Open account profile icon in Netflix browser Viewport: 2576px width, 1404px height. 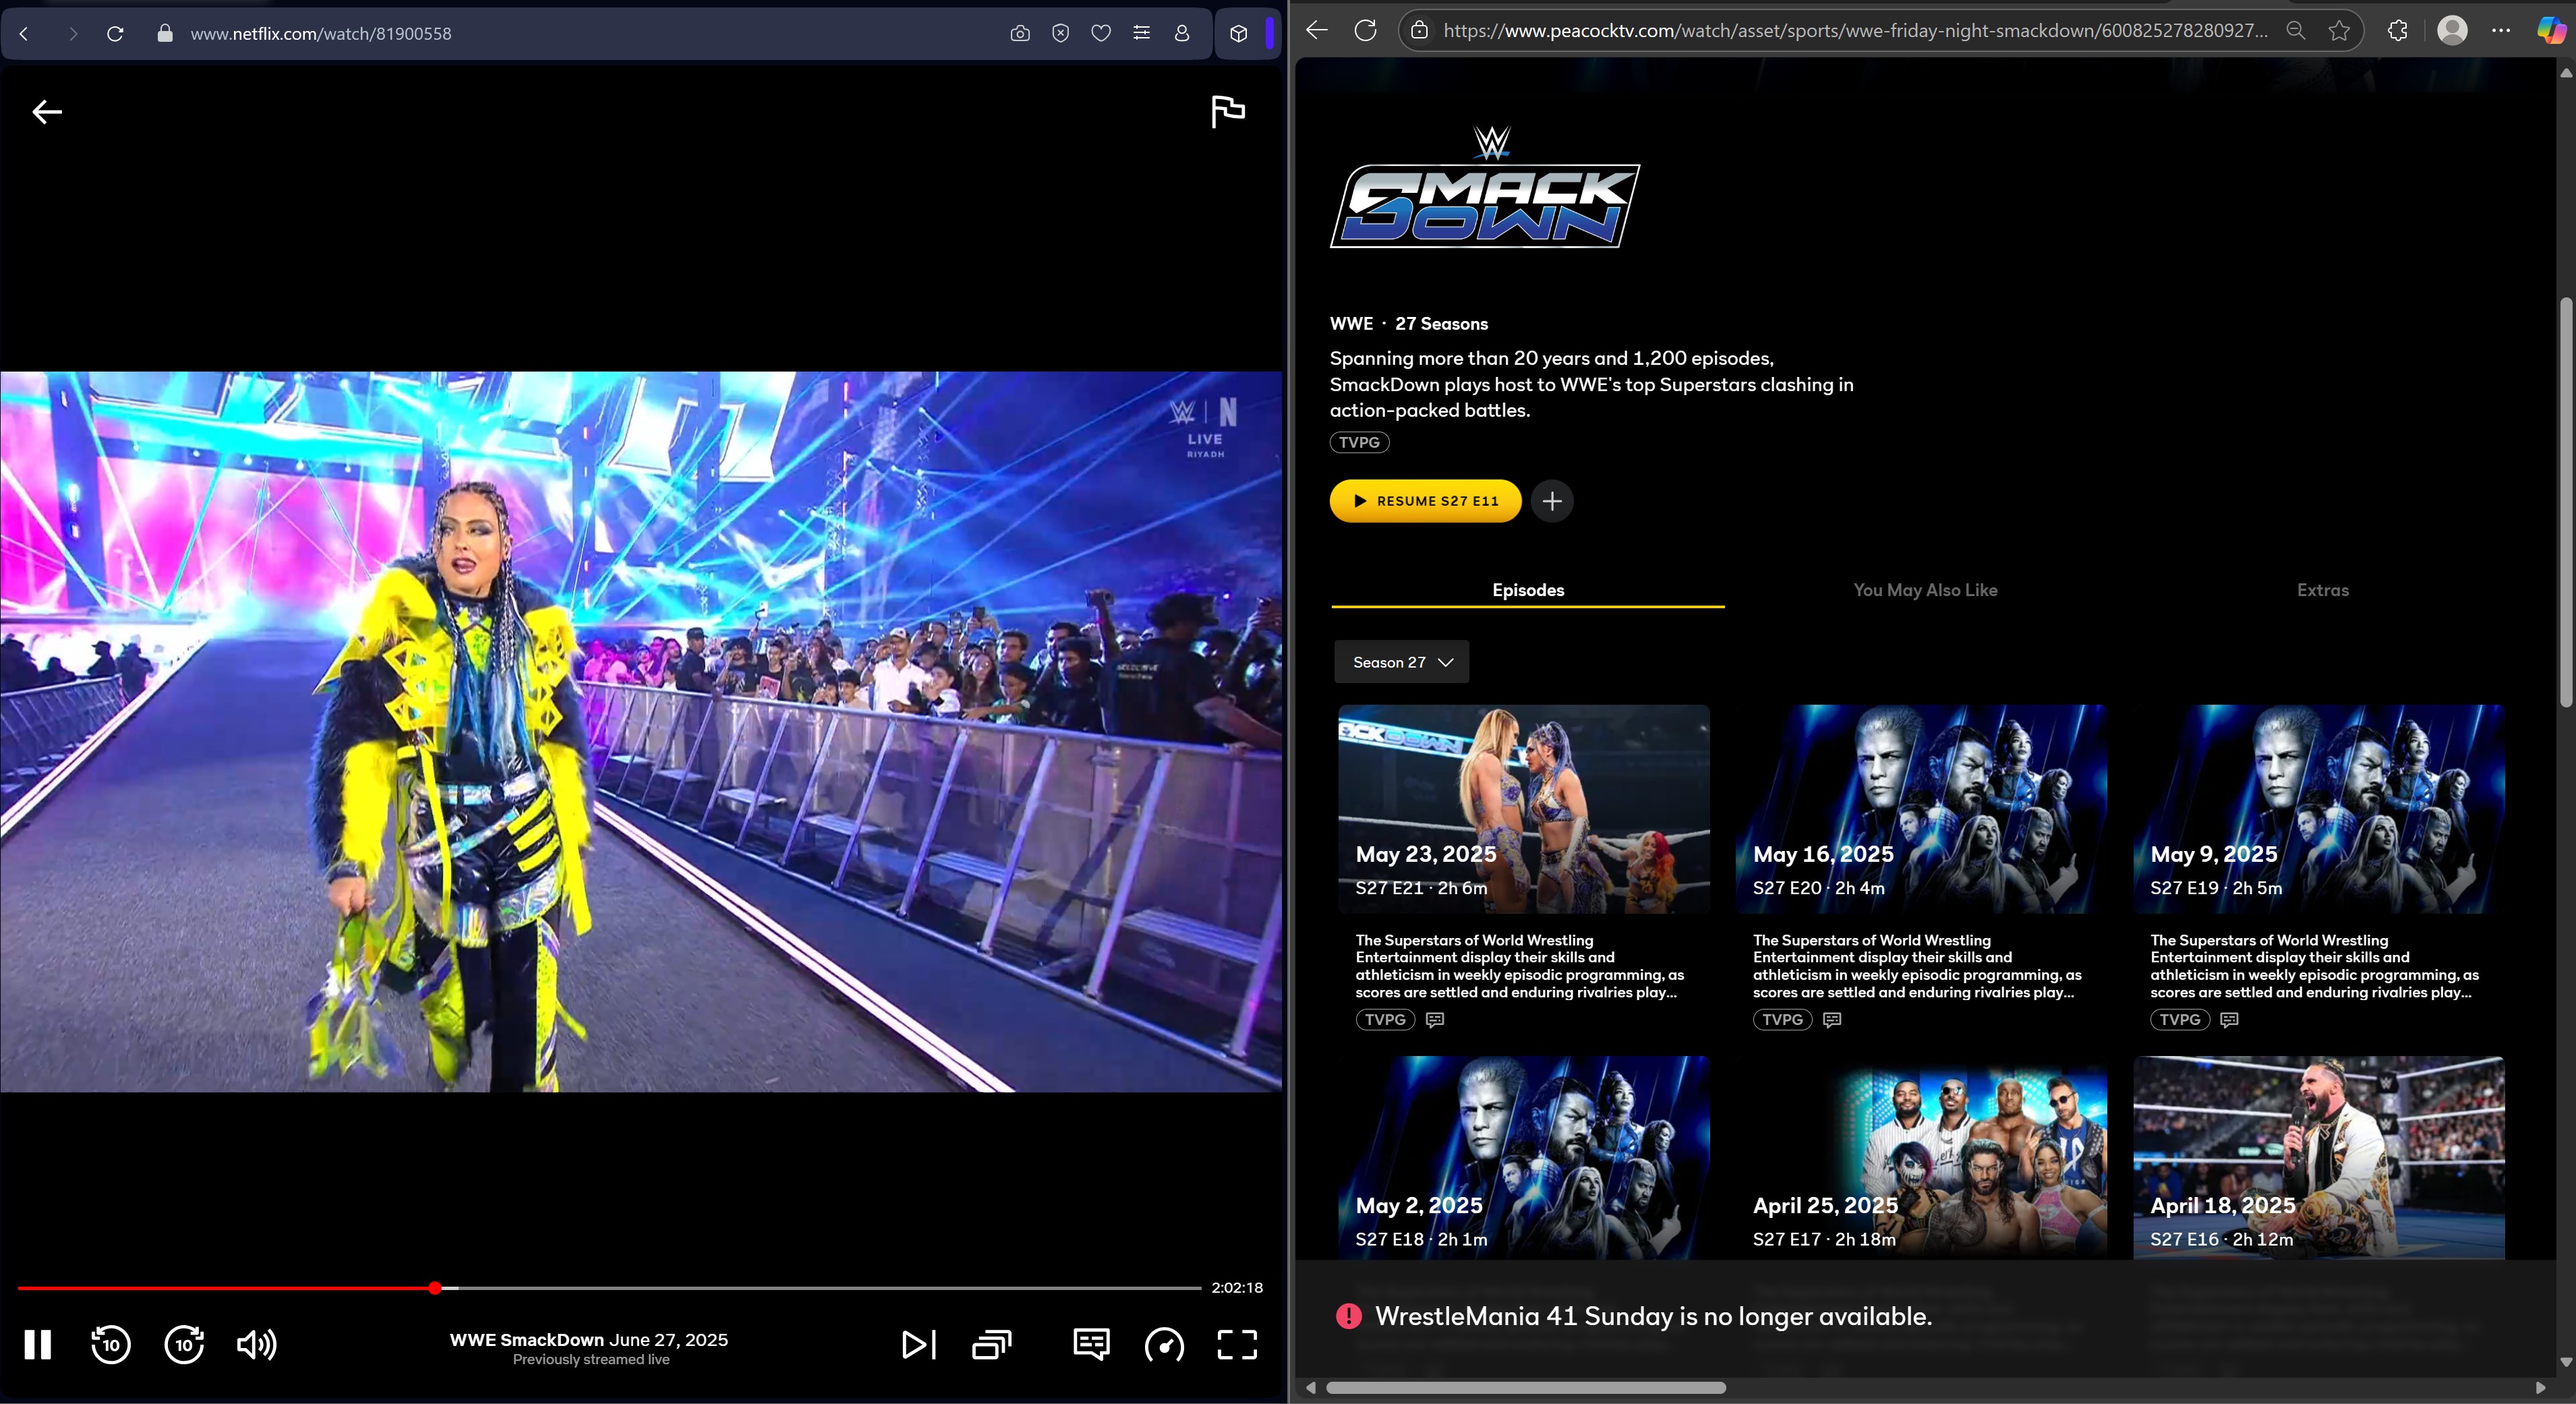coord(1182,33)
